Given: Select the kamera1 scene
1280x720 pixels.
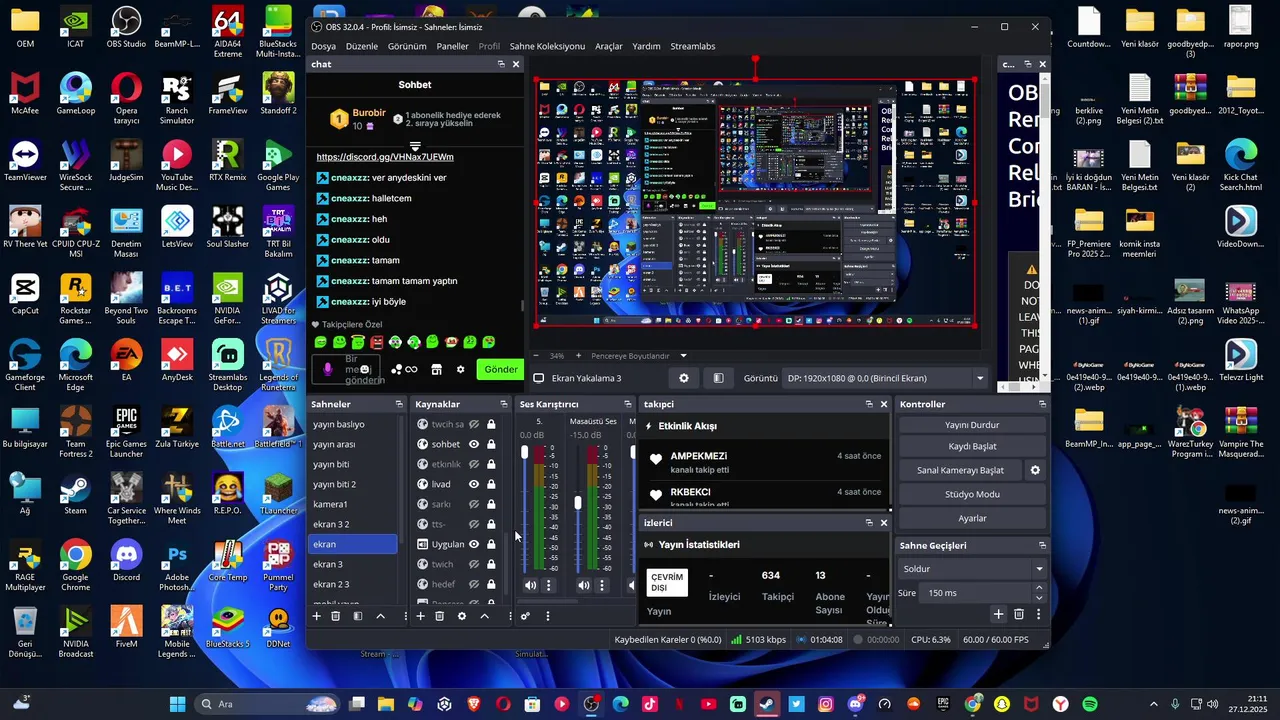Looking at the screenshot, I should [x=353, y=504].
